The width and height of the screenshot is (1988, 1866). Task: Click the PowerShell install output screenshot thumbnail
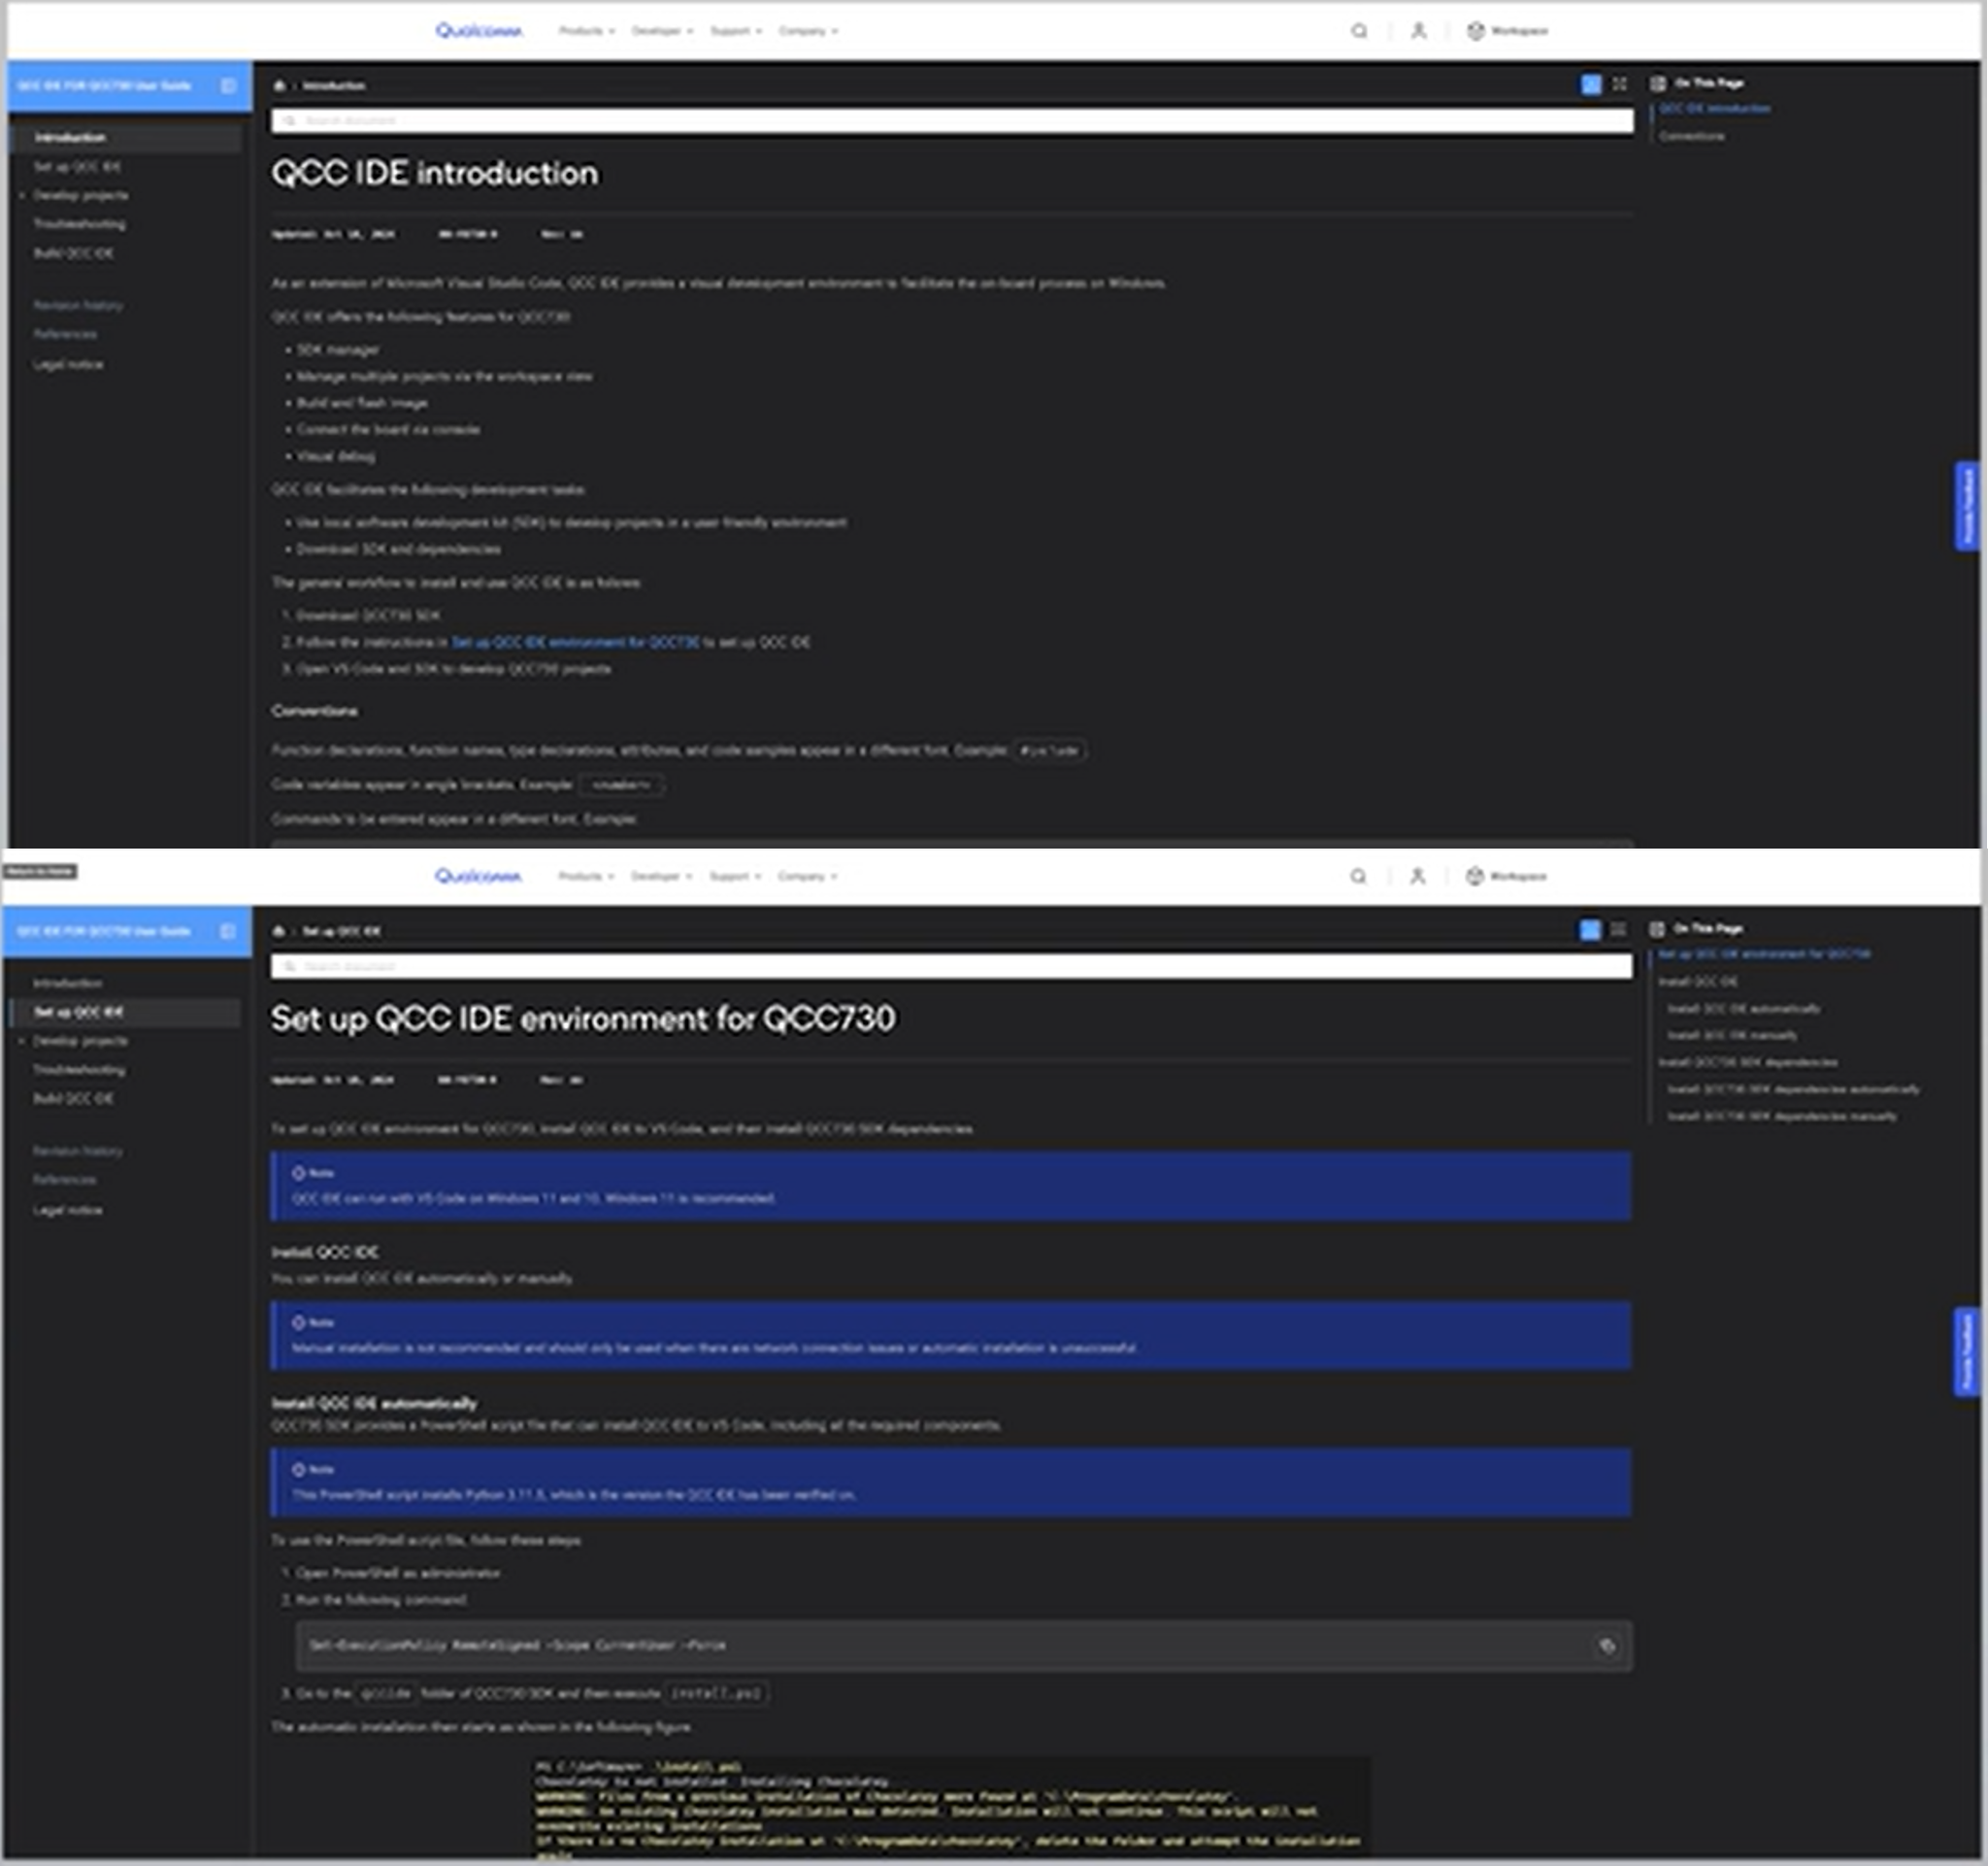click(950, 1807)
